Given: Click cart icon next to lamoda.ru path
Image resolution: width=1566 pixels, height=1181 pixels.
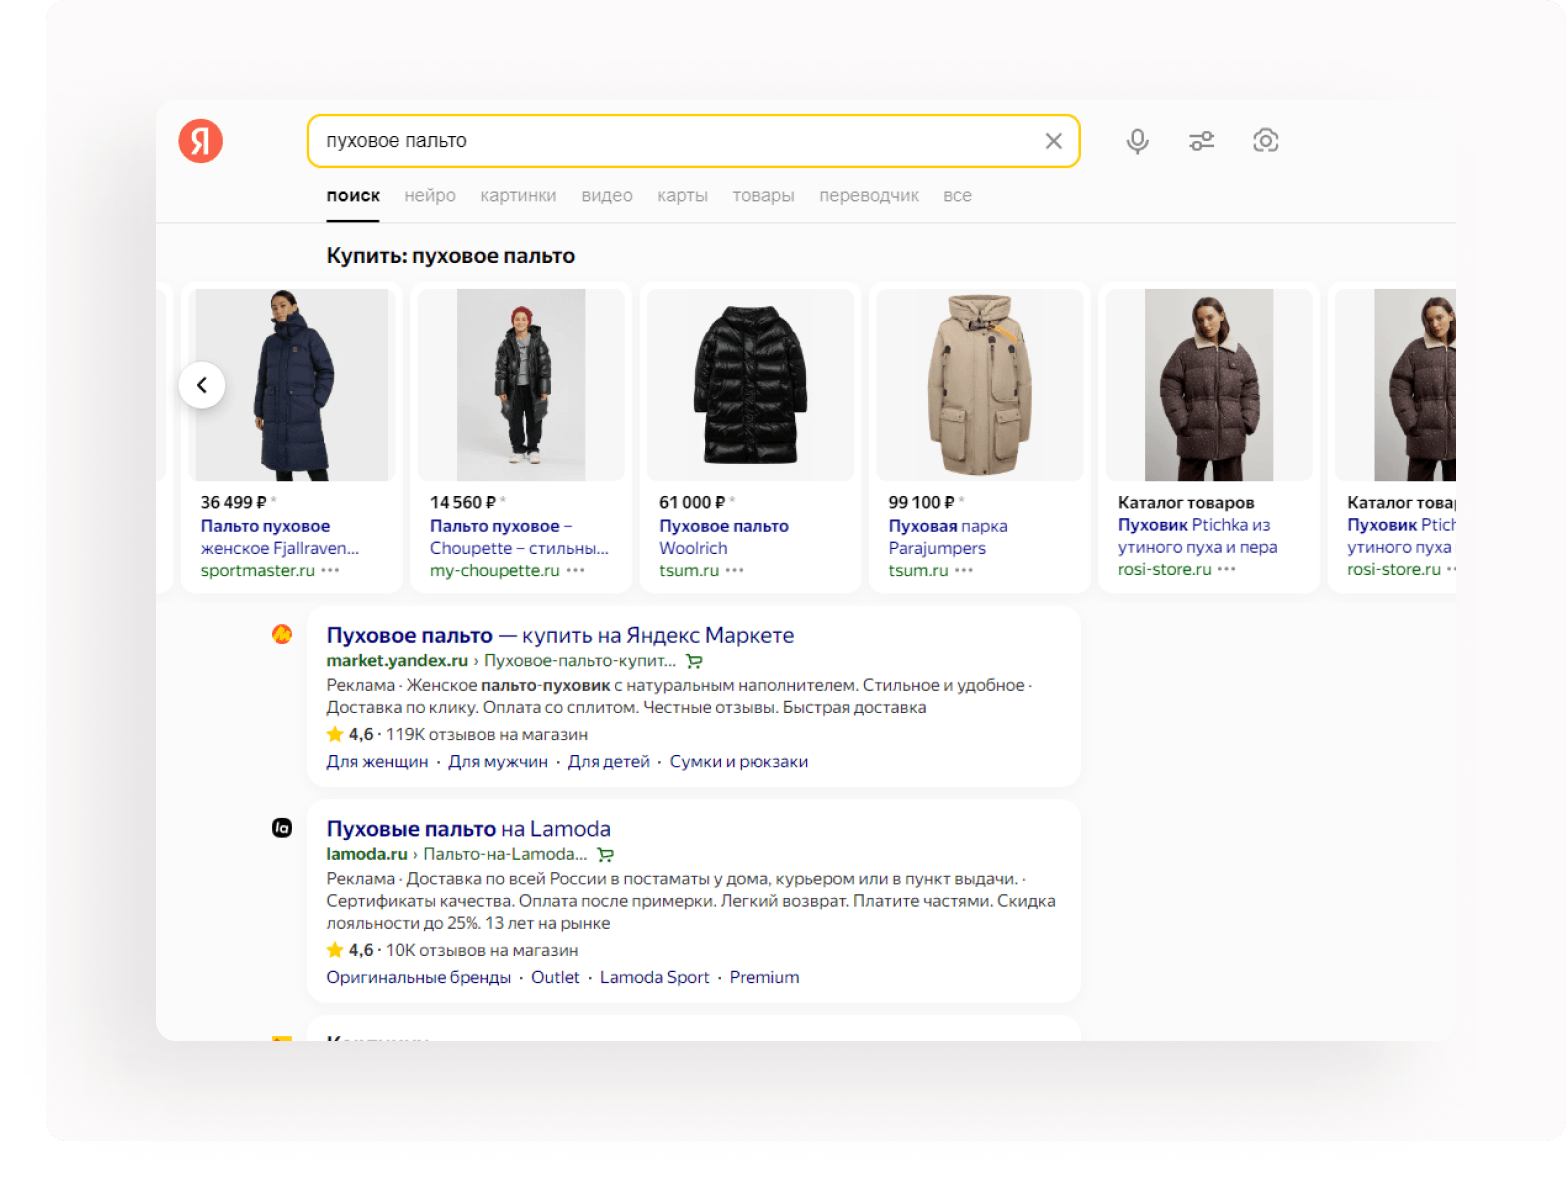Looking at the screenshot, I should point(605,855).
